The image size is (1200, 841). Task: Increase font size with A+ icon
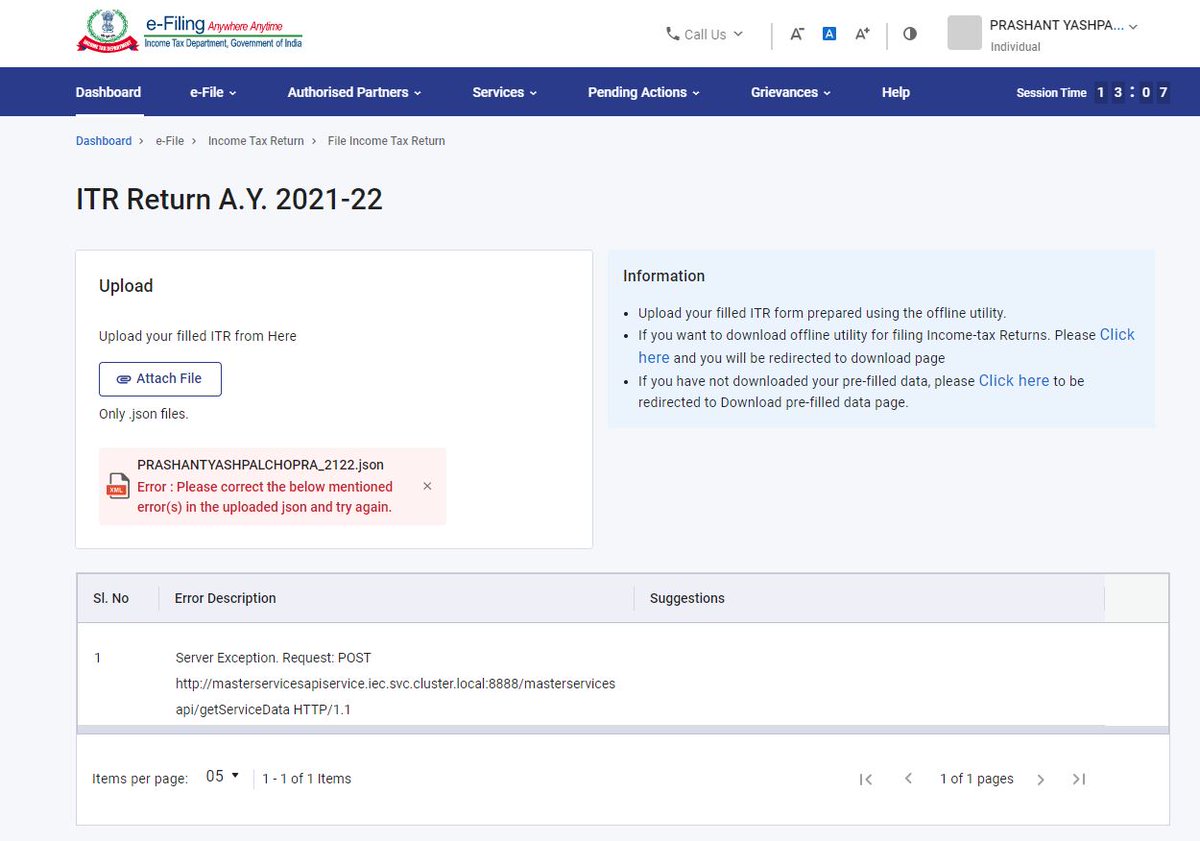tap(862, 34)
